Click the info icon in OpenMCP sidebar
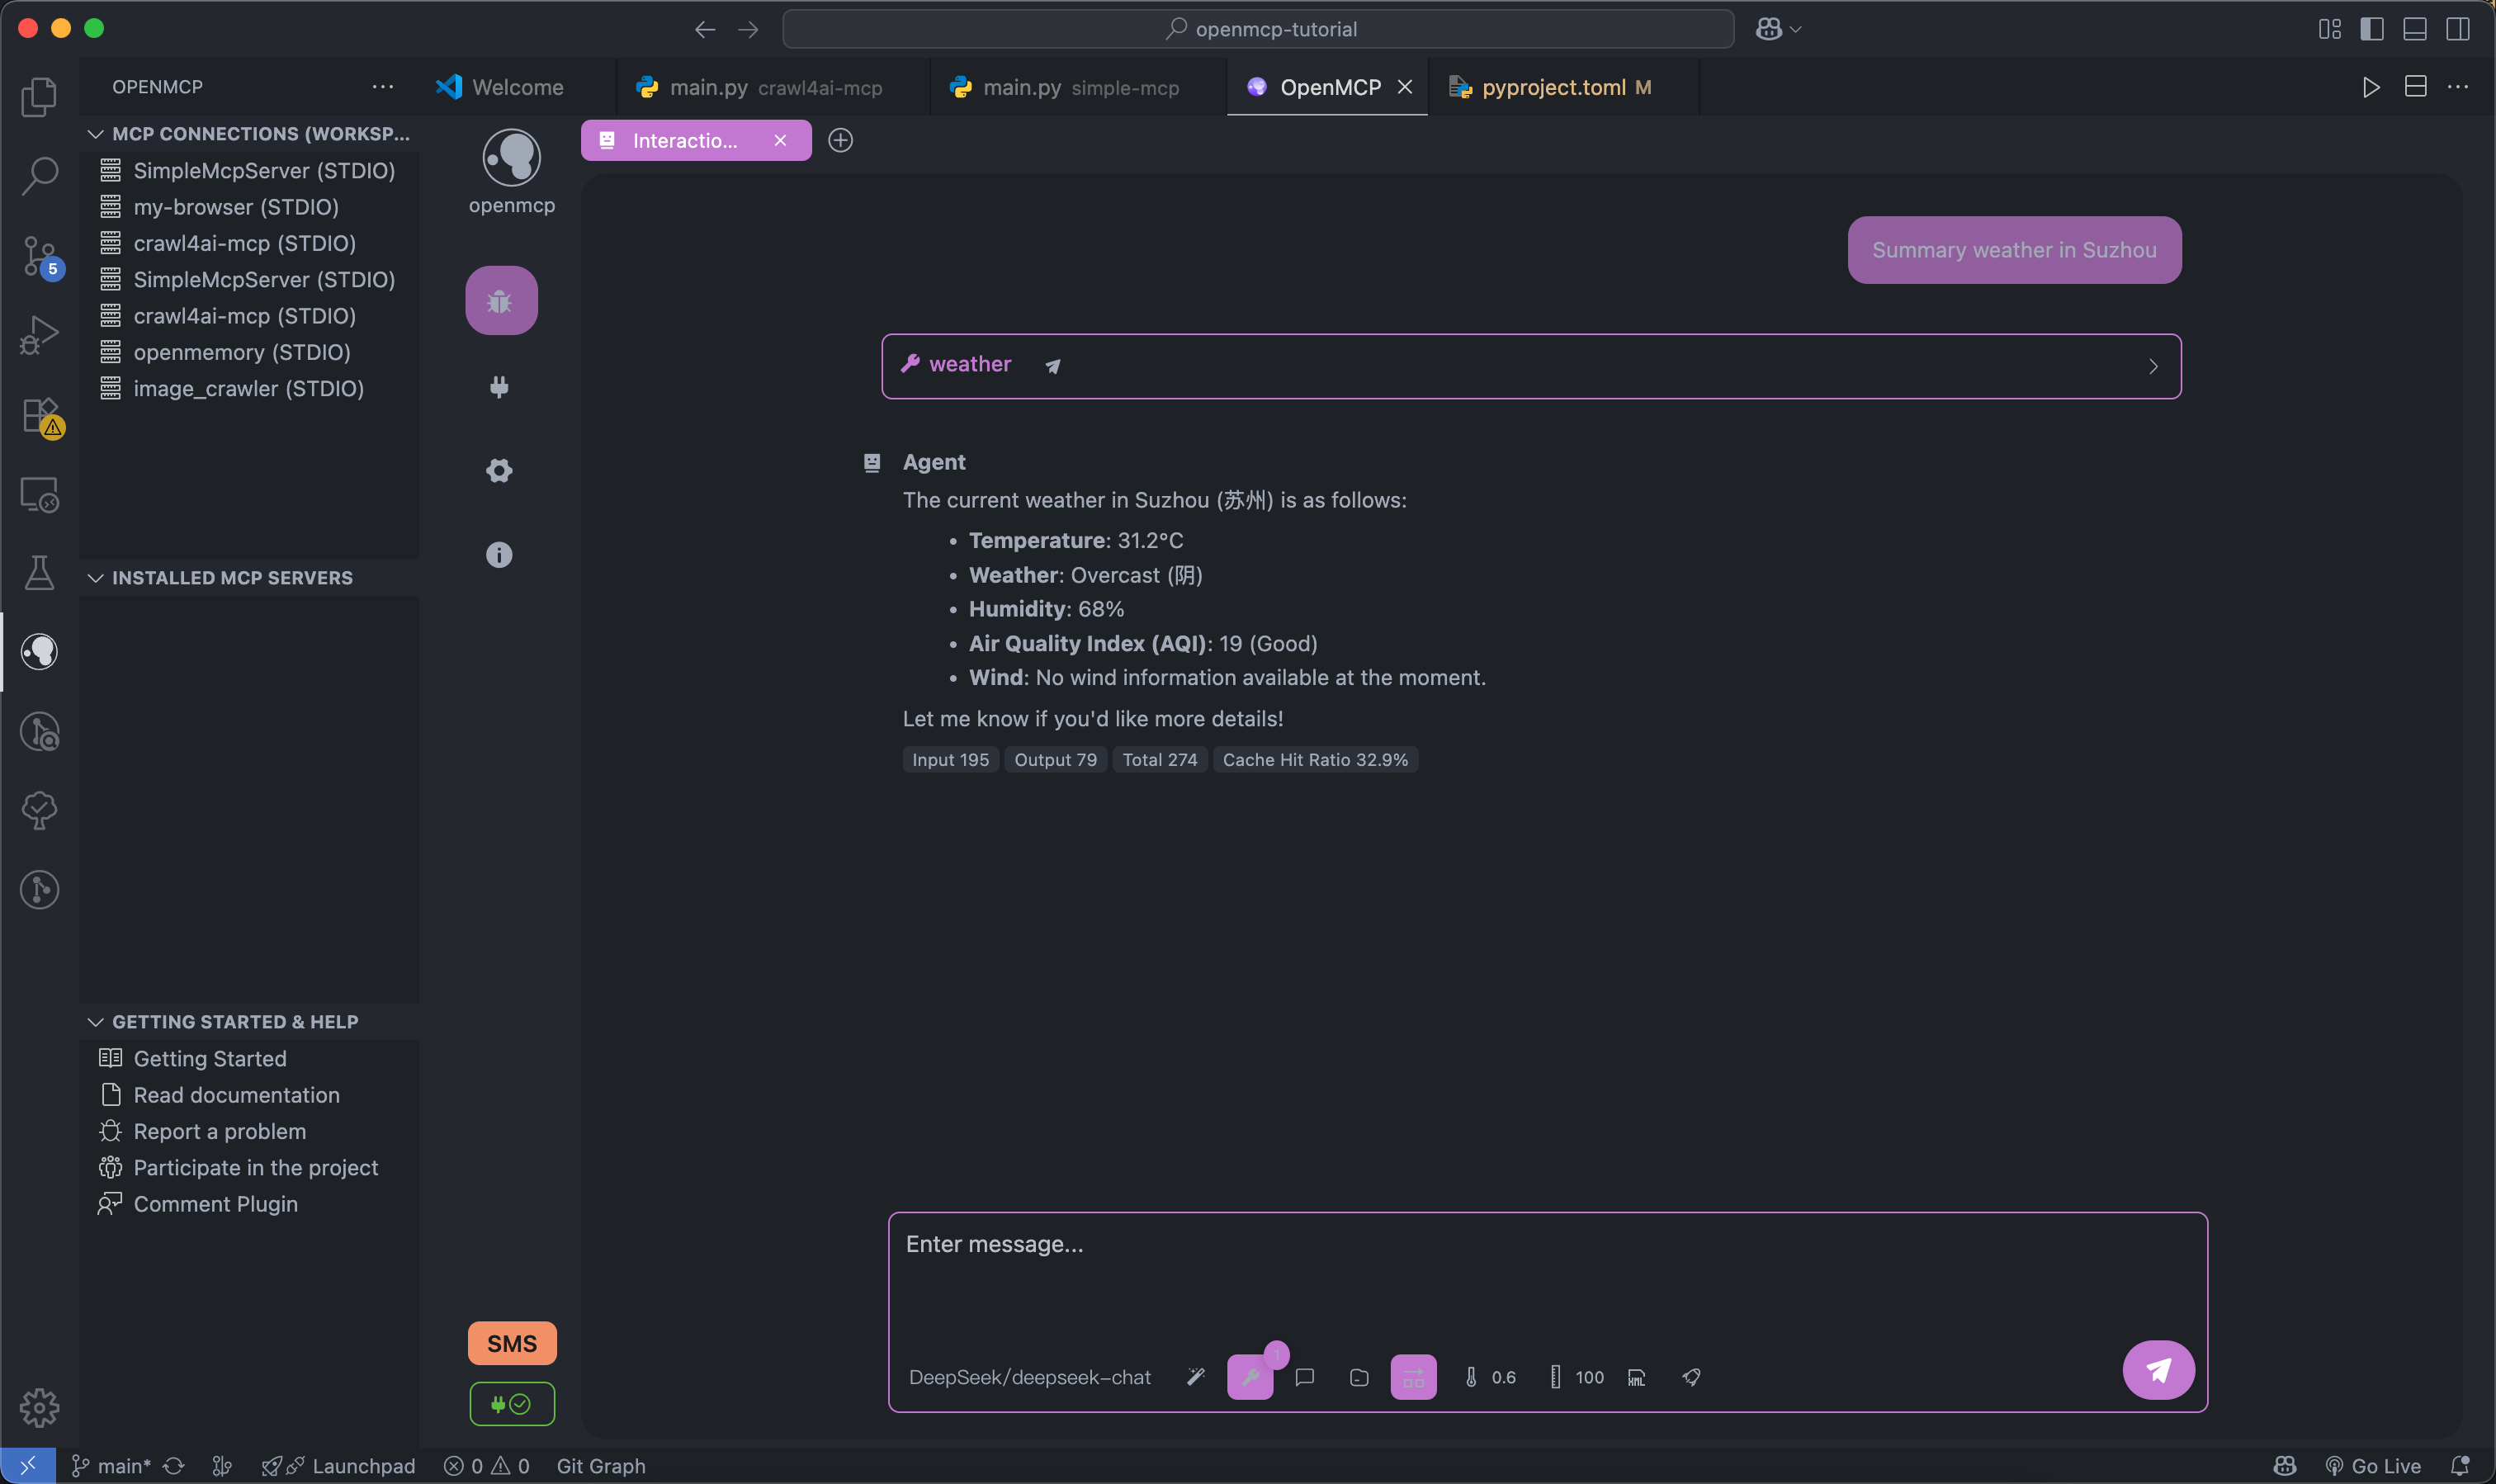The image size is (2496, 1484). pyautogui.click(x=499, y=554)
